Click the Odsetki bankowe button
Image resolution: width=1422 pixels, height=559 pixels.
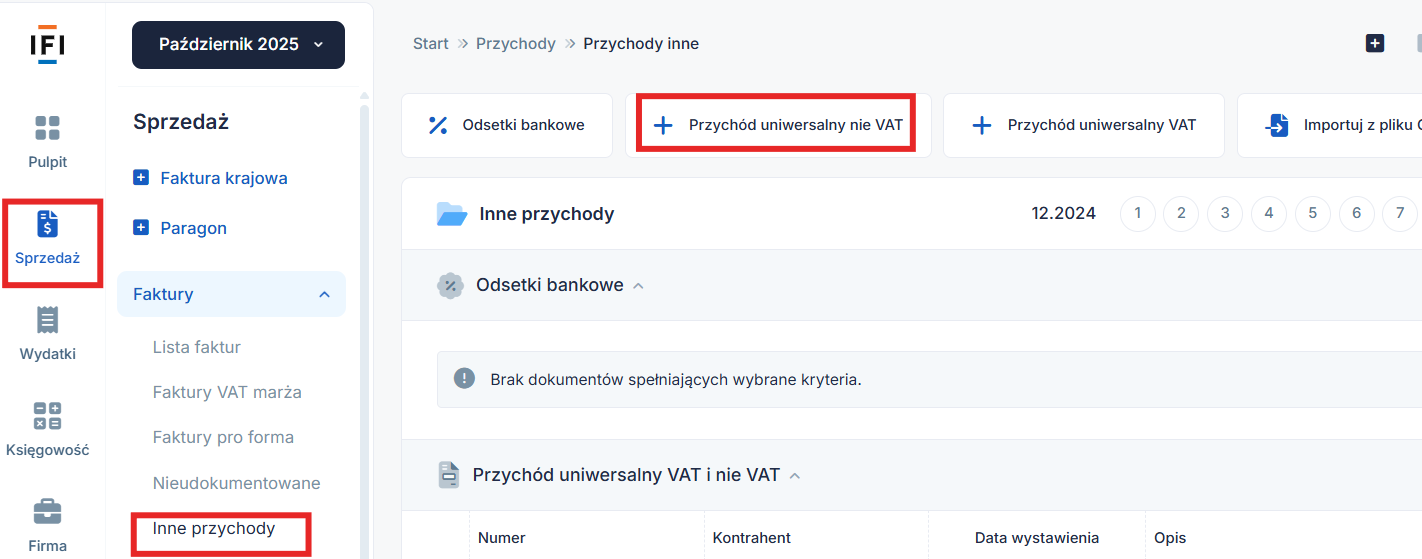click(x=507, y=125)
